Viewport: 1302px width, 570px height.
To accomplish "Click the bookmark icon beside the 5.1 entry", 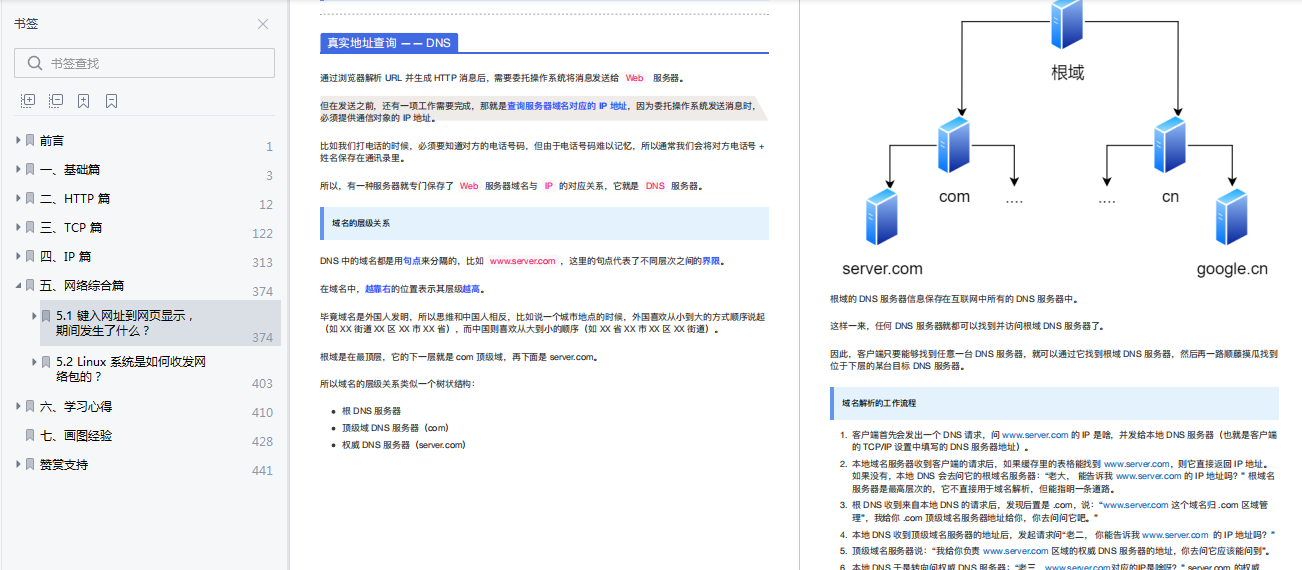I will [x=47, y=315].
